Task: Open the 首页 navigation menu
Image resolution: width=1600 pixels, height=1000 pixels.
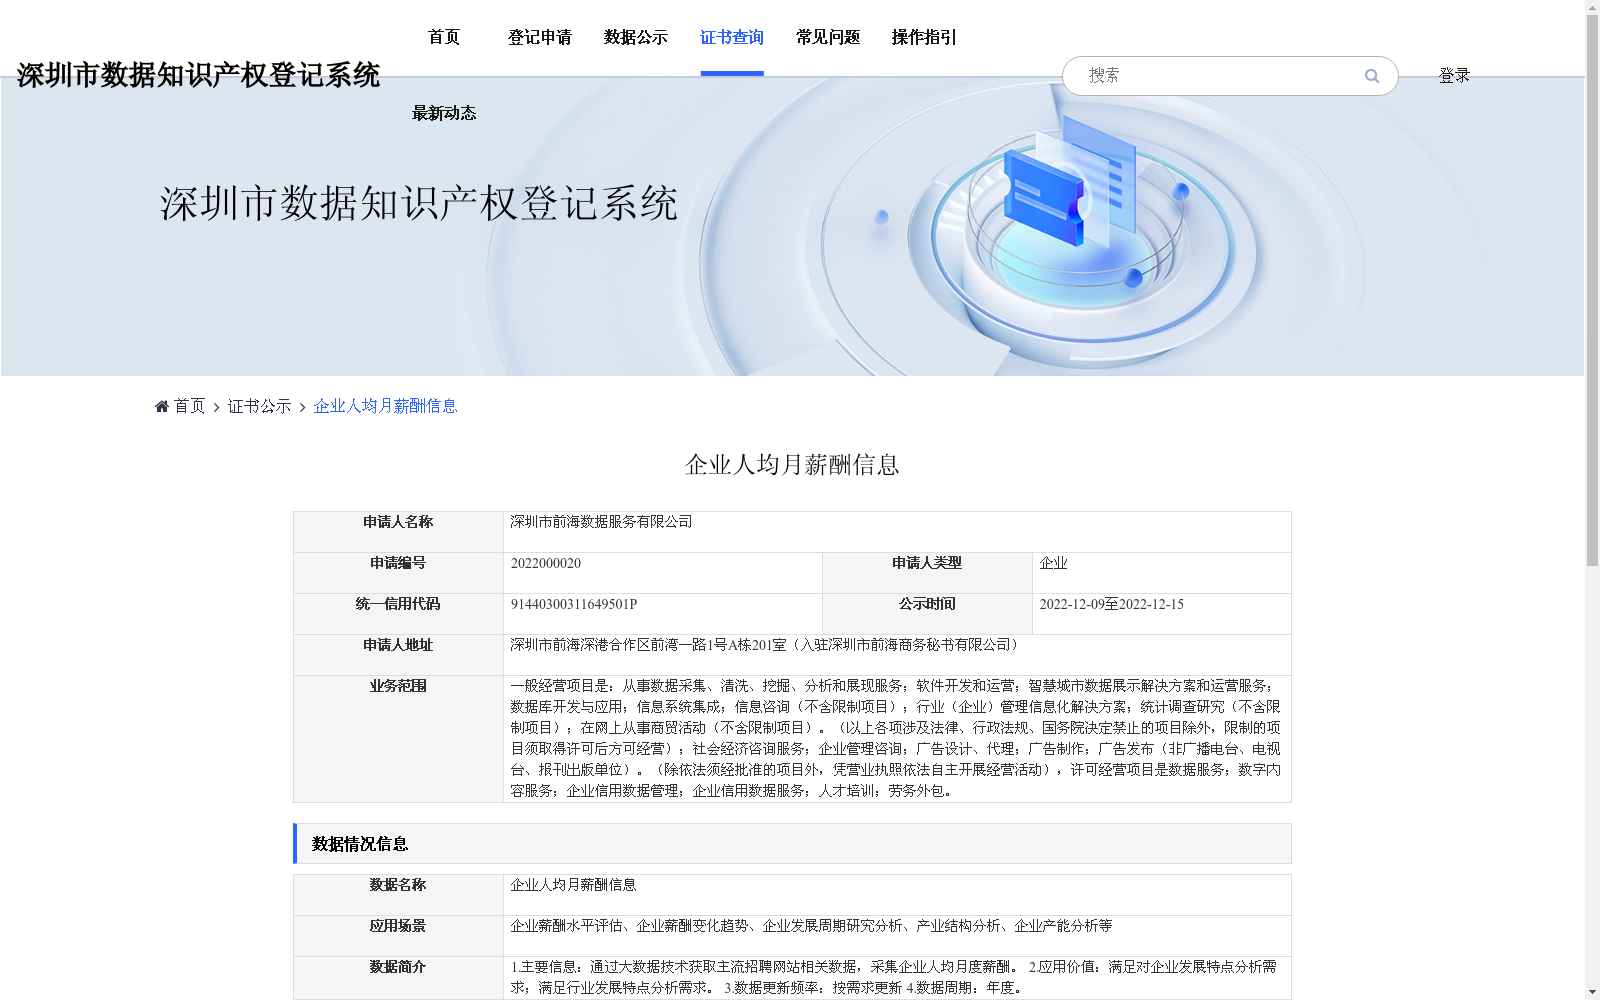Action: tap(444, 37)
